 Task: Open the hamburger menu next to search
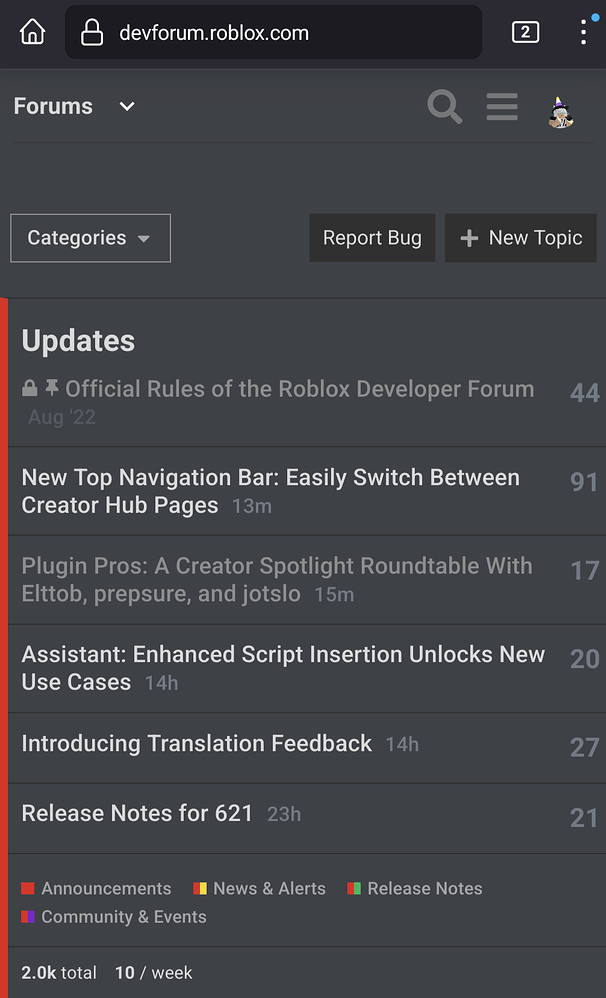click(x=502, y=107)
